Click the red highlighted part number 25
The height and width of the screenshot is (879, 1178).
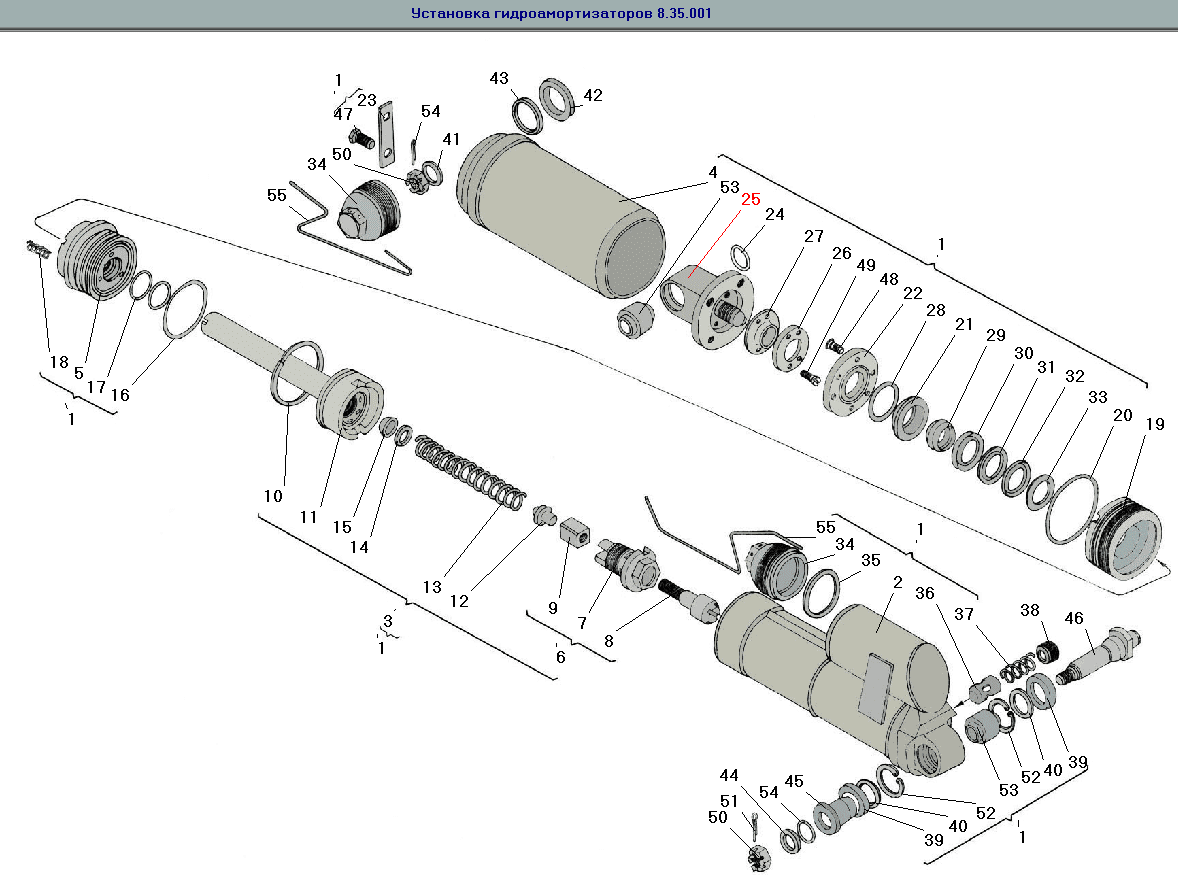[750, 199]
